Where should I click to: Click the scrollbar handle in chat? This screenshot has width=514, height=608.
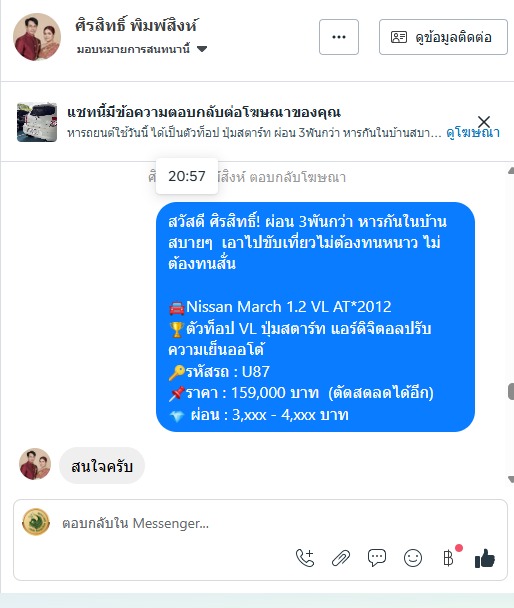point(511,391)
